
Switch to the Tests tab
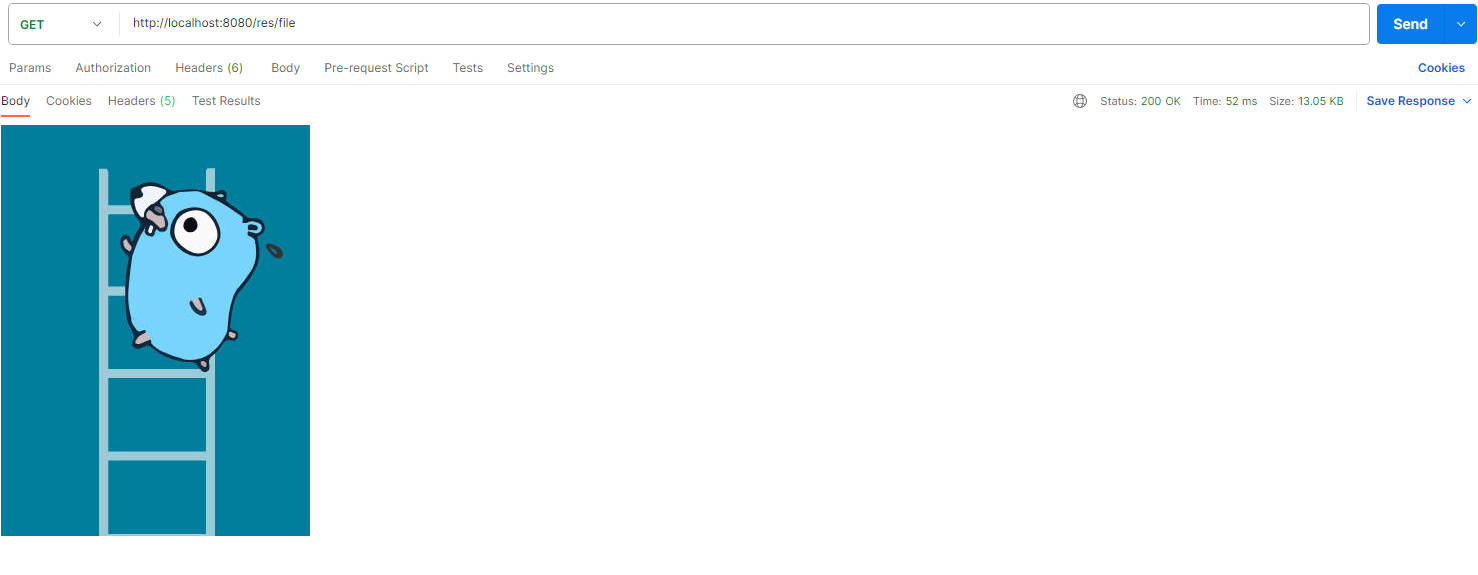coord(468,68)
